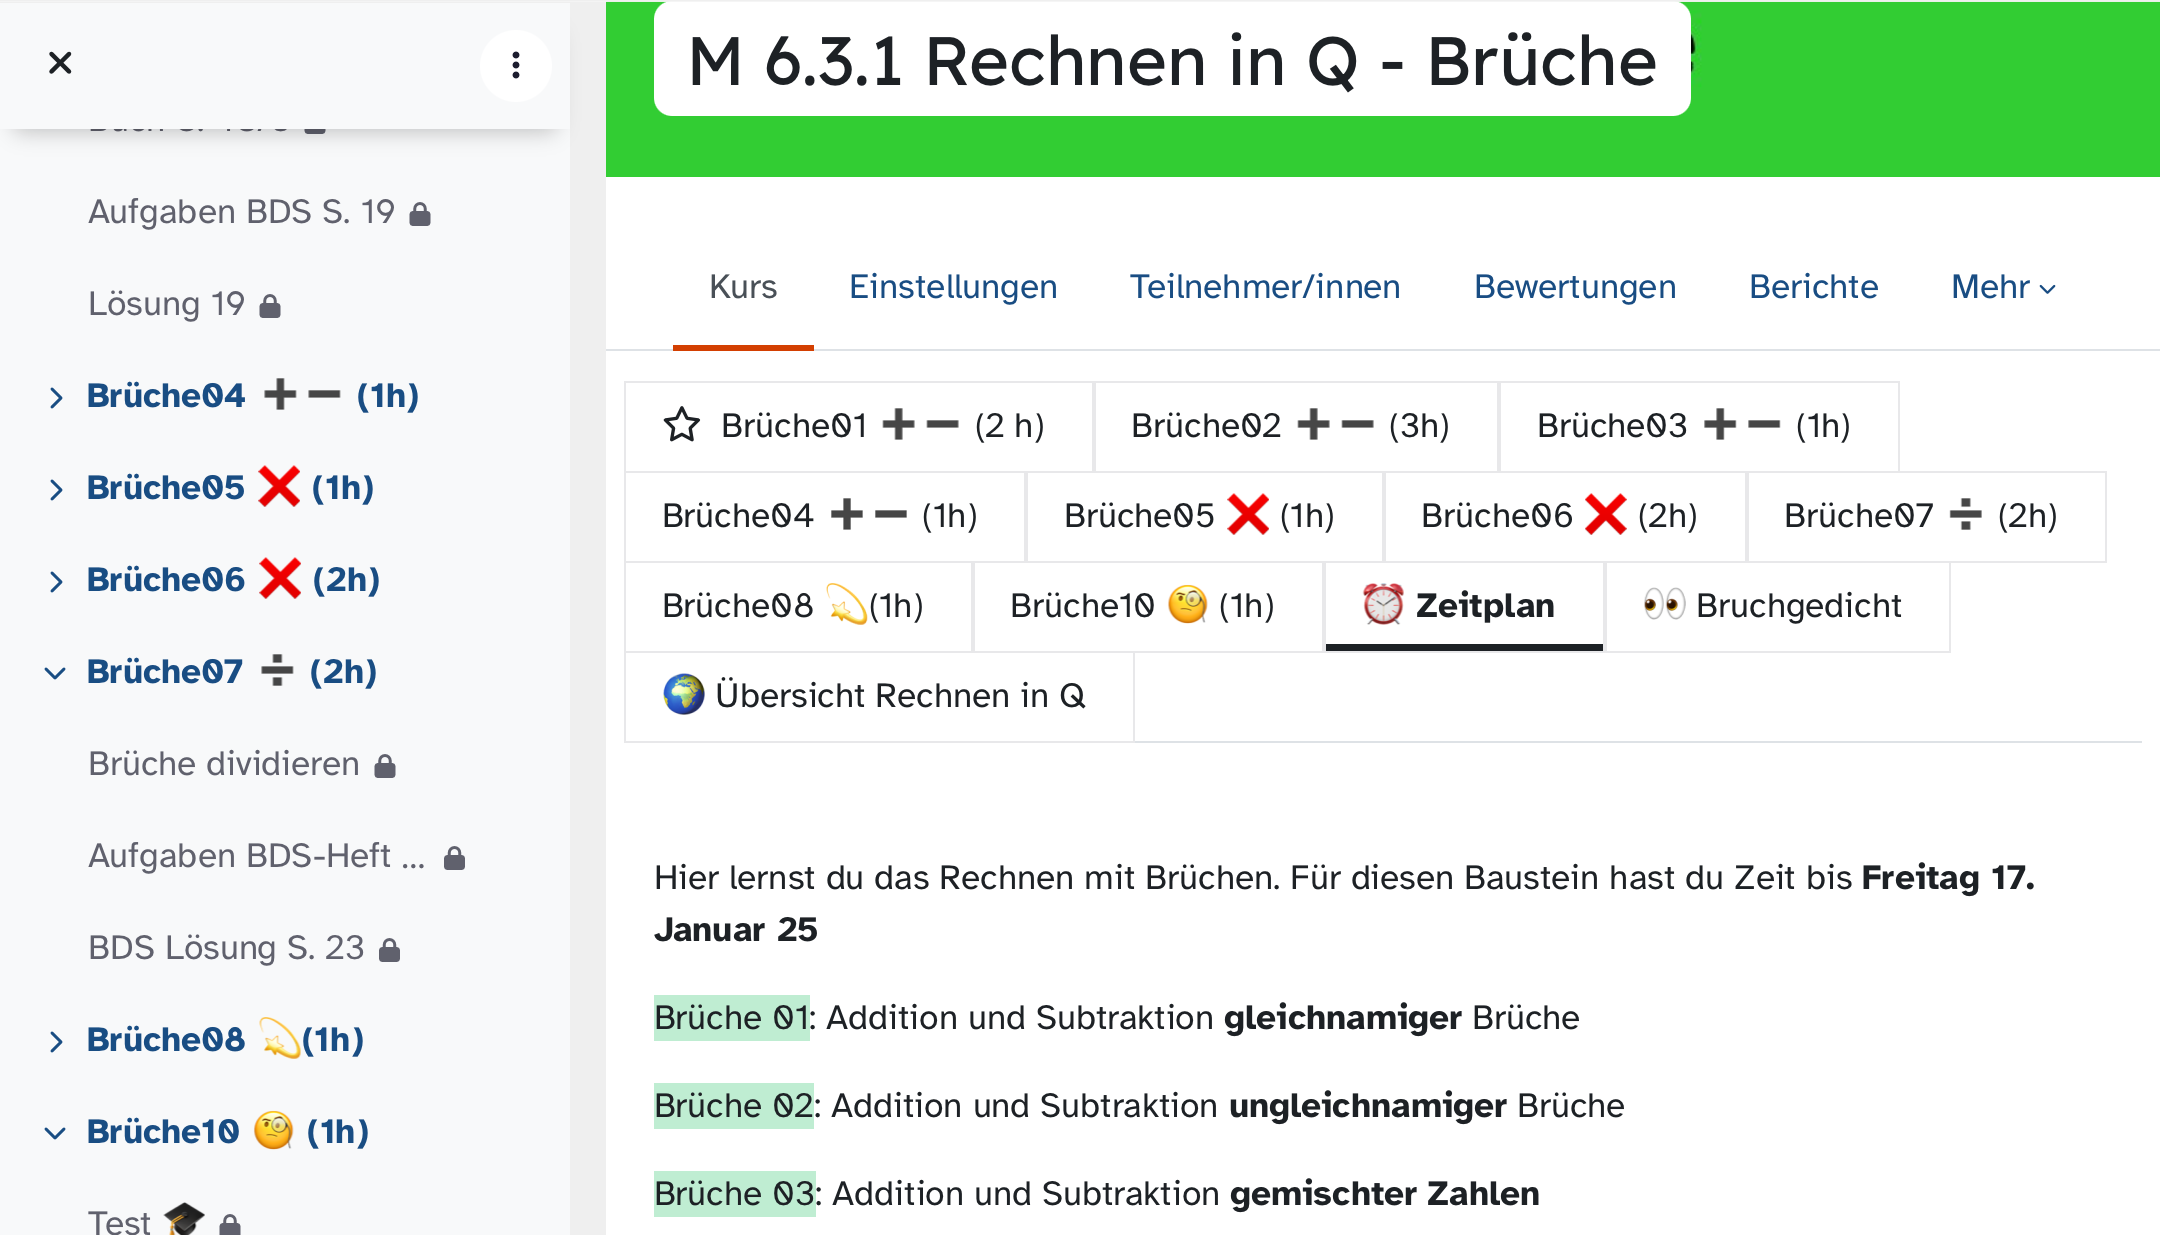Open the course index options menu
This screenshot has width=2160, height=1235.
coord(515,65)
